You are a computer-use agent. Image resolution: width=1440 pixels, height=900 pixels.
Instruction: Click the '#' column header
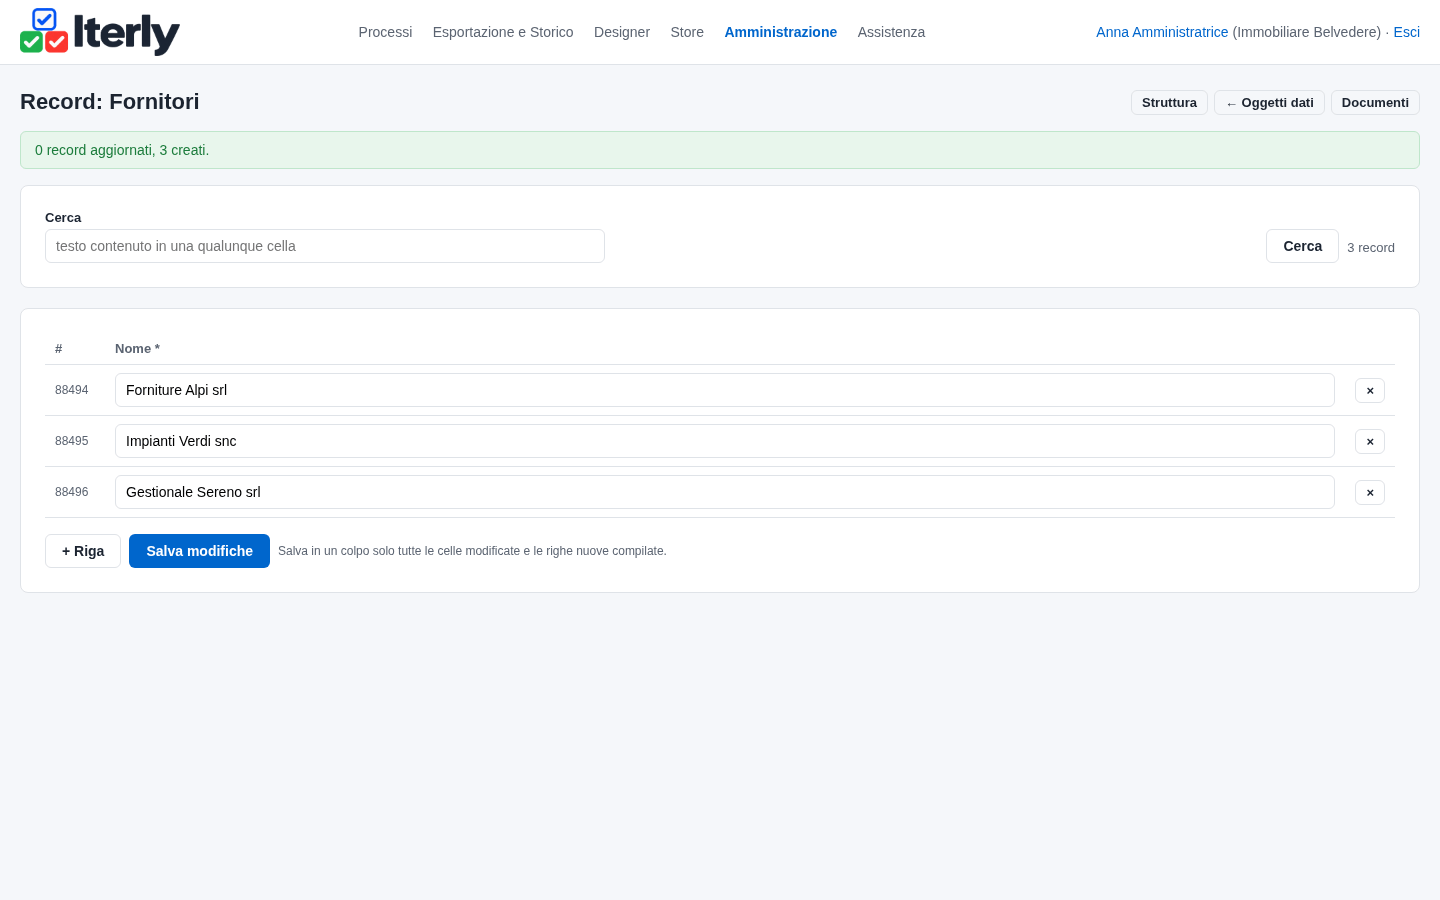click(59, 349)
